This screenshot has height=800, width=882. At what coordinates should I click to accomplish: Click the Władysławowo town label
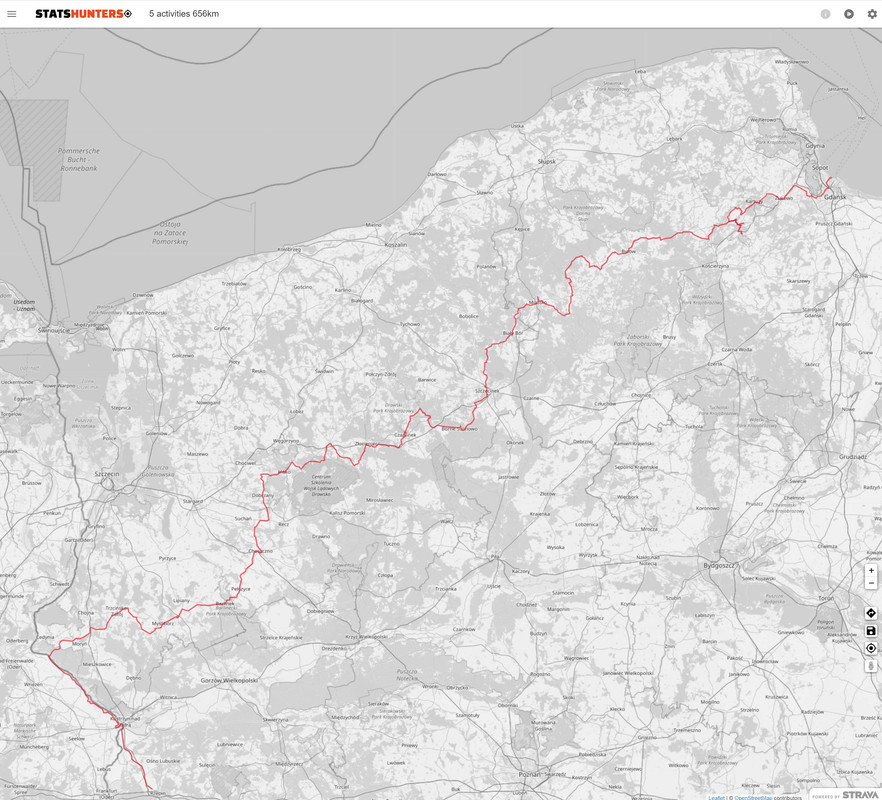coord(791,62)
